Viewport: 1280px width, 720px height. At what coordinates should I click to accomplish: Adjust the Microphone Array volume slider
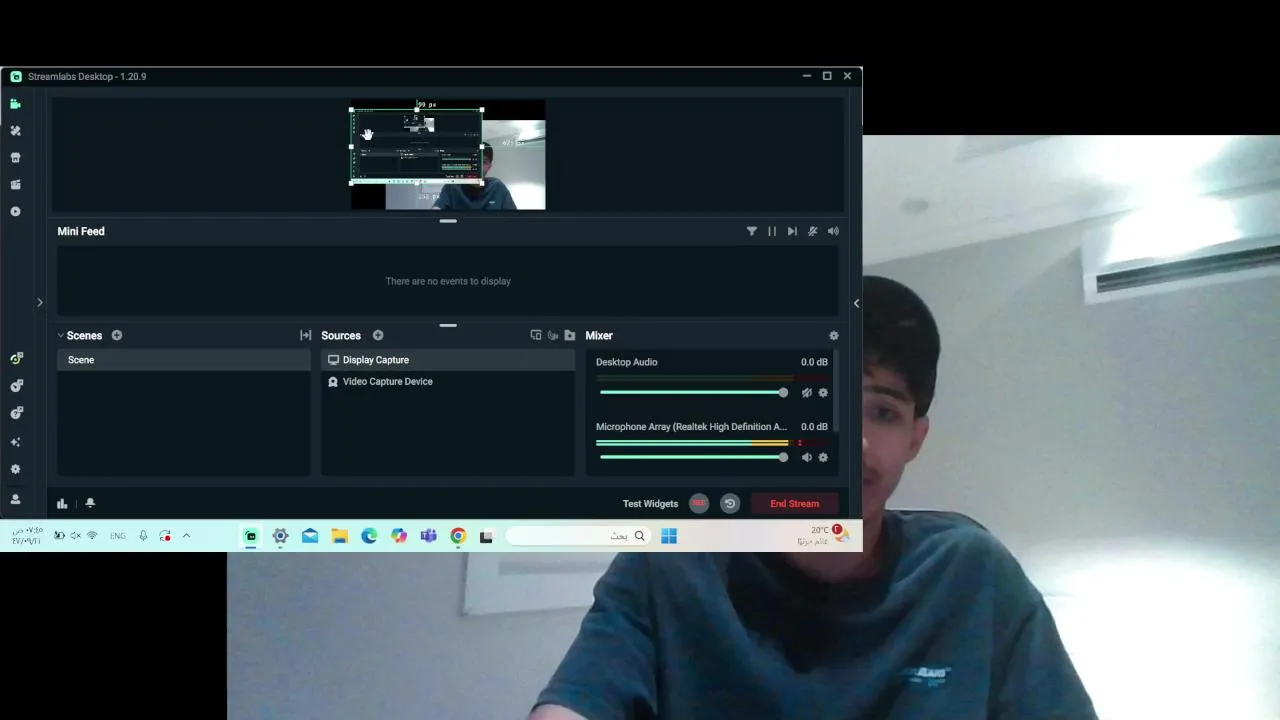[692, 458]
